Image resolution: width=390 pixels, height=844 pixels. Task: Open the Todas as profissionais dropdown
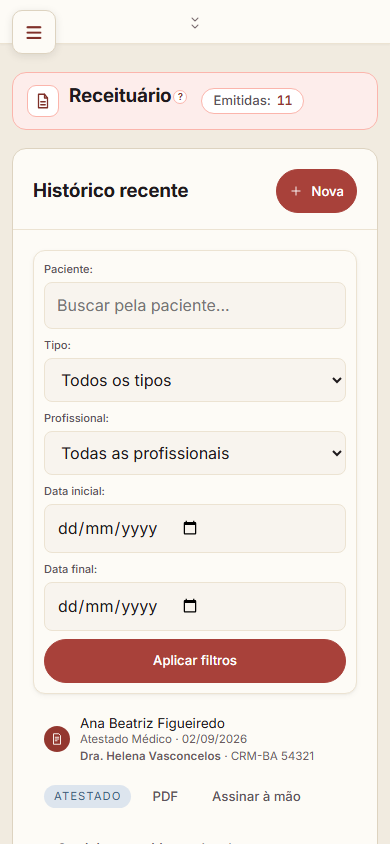point(195,453)
